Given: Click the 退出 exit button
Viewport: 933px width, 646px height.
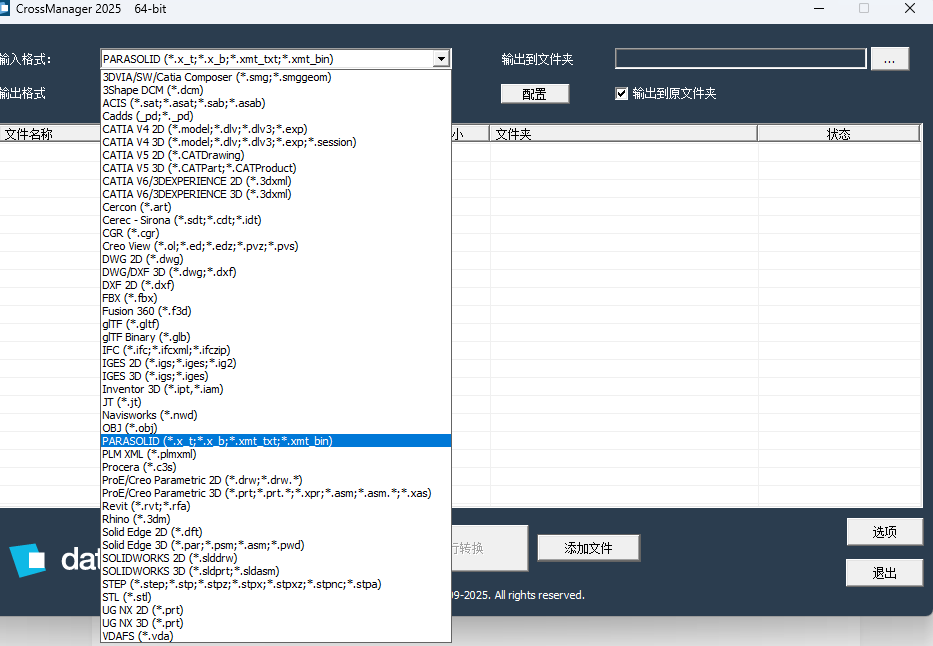Looking at the screenshot, I should pyautogui.click(x=885, y=573).
